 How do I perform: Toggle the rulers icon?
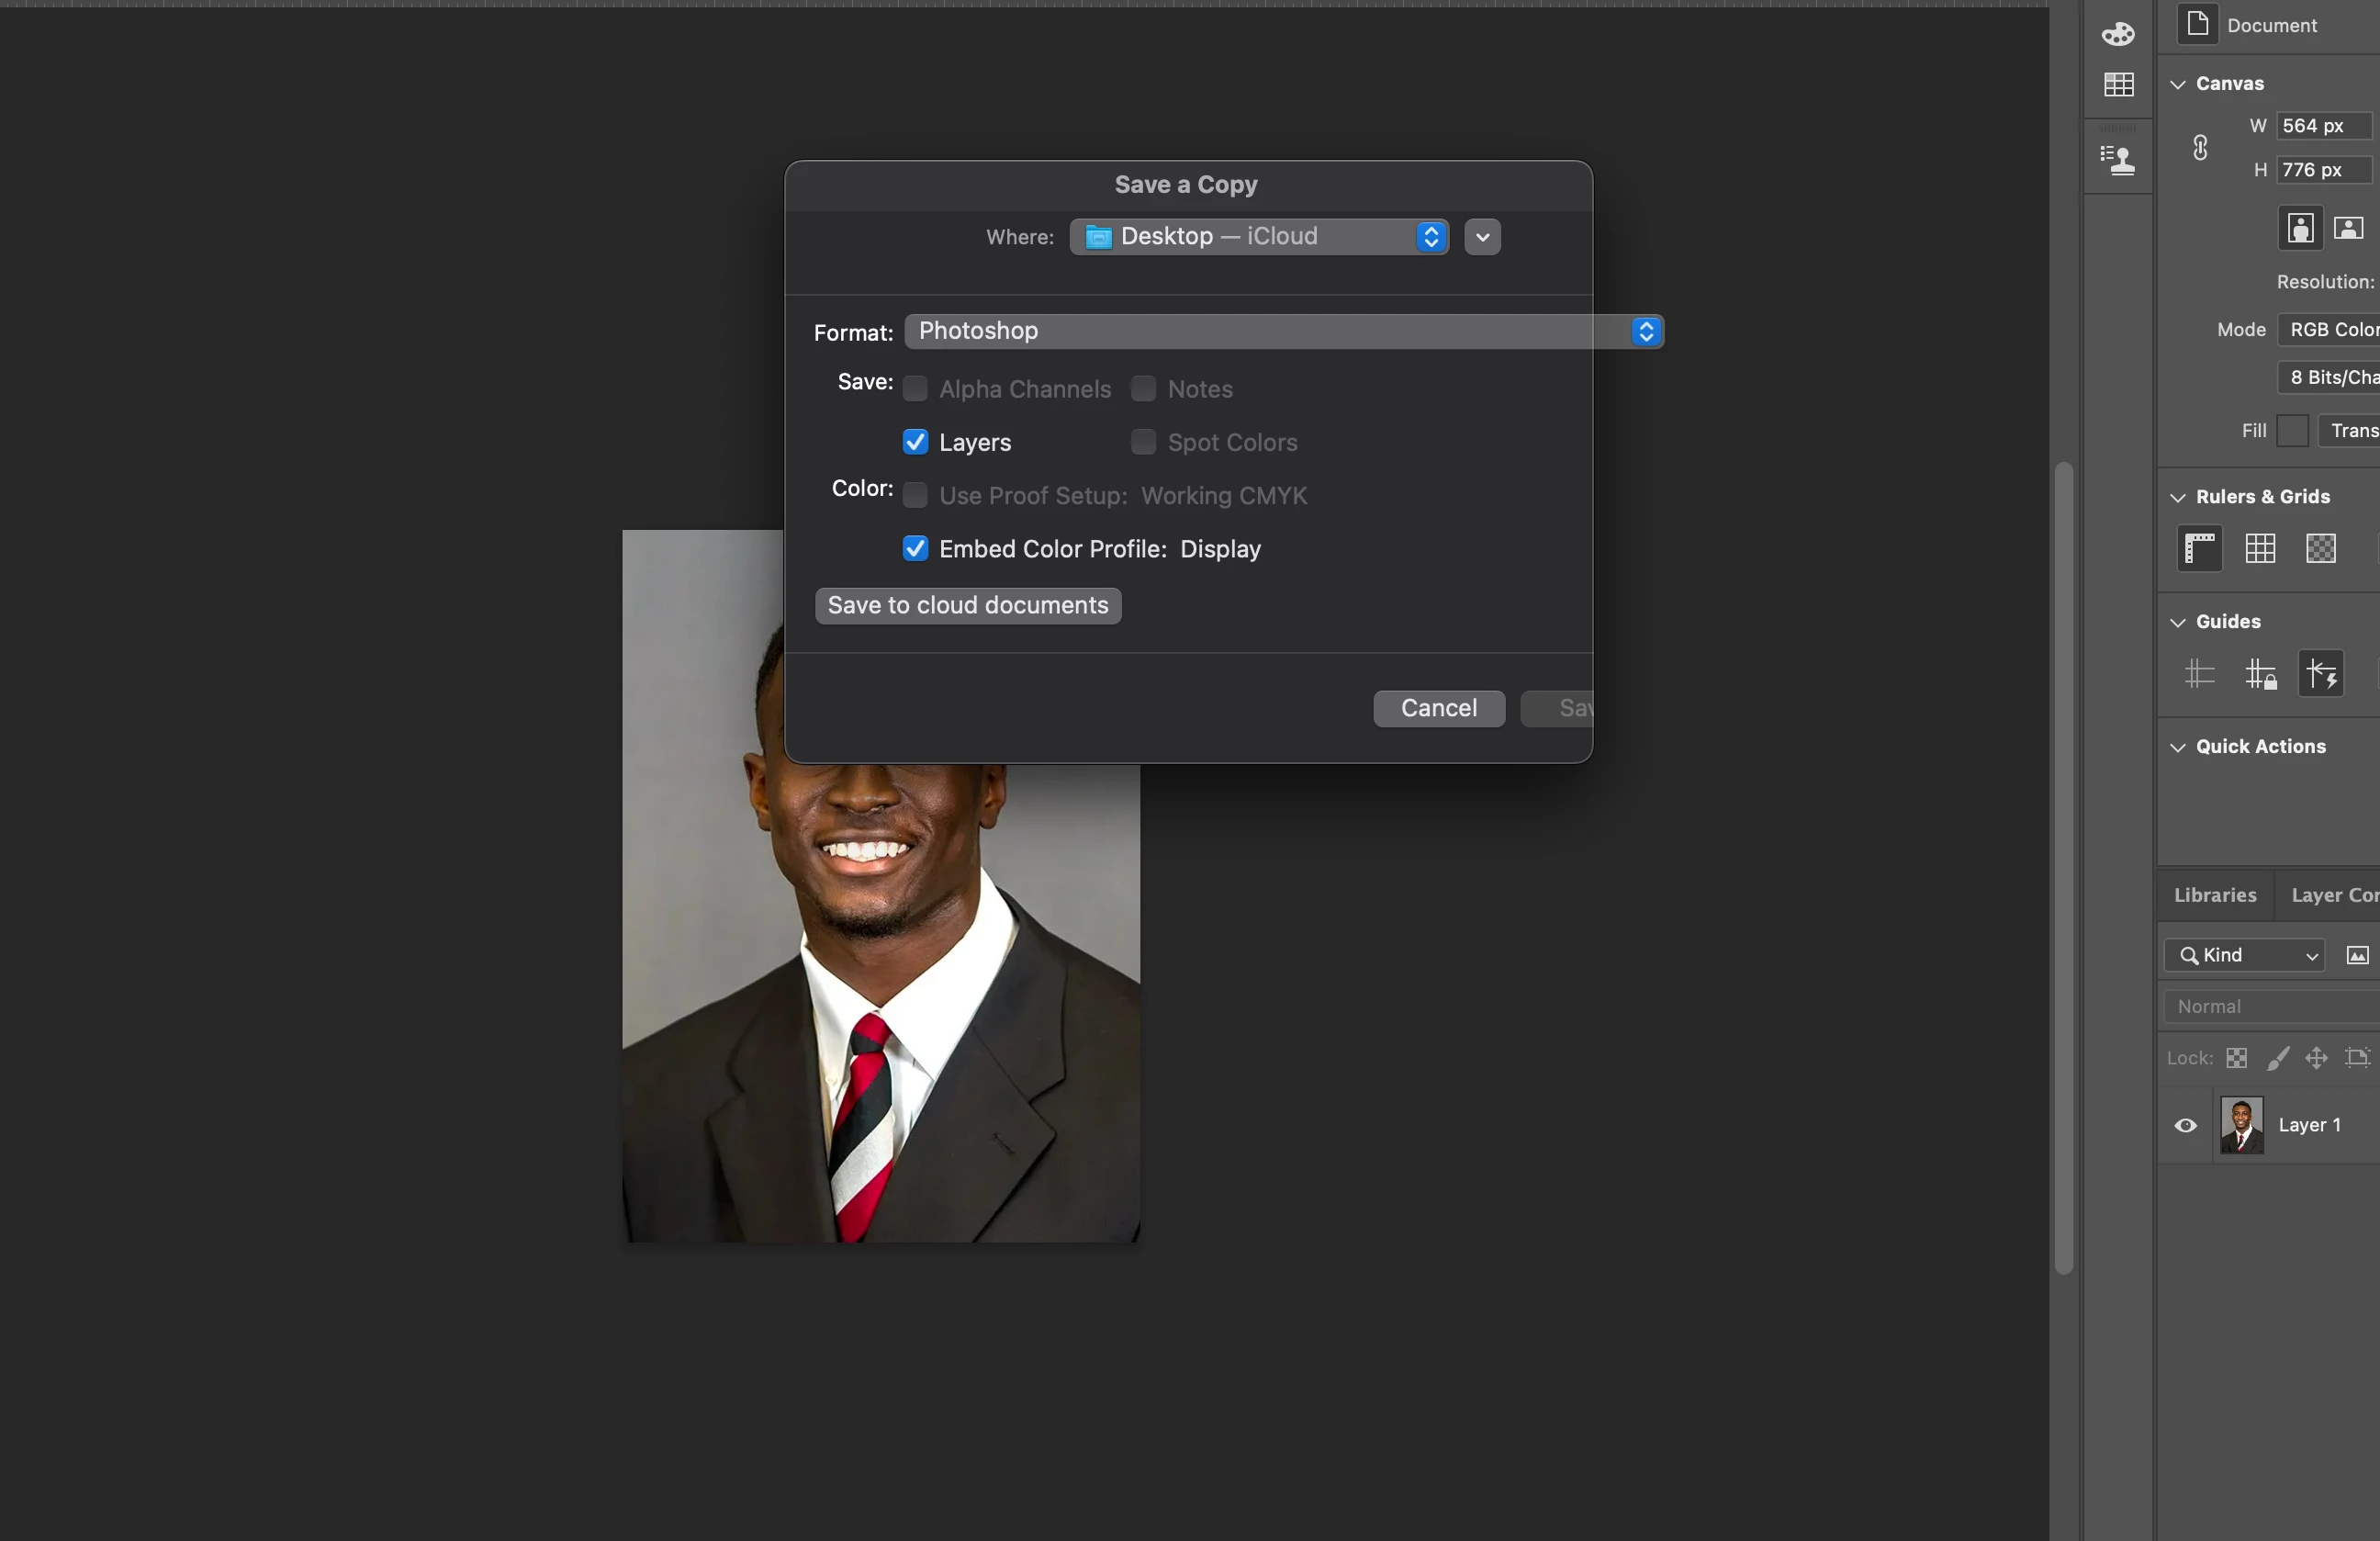pos(2200,549)
